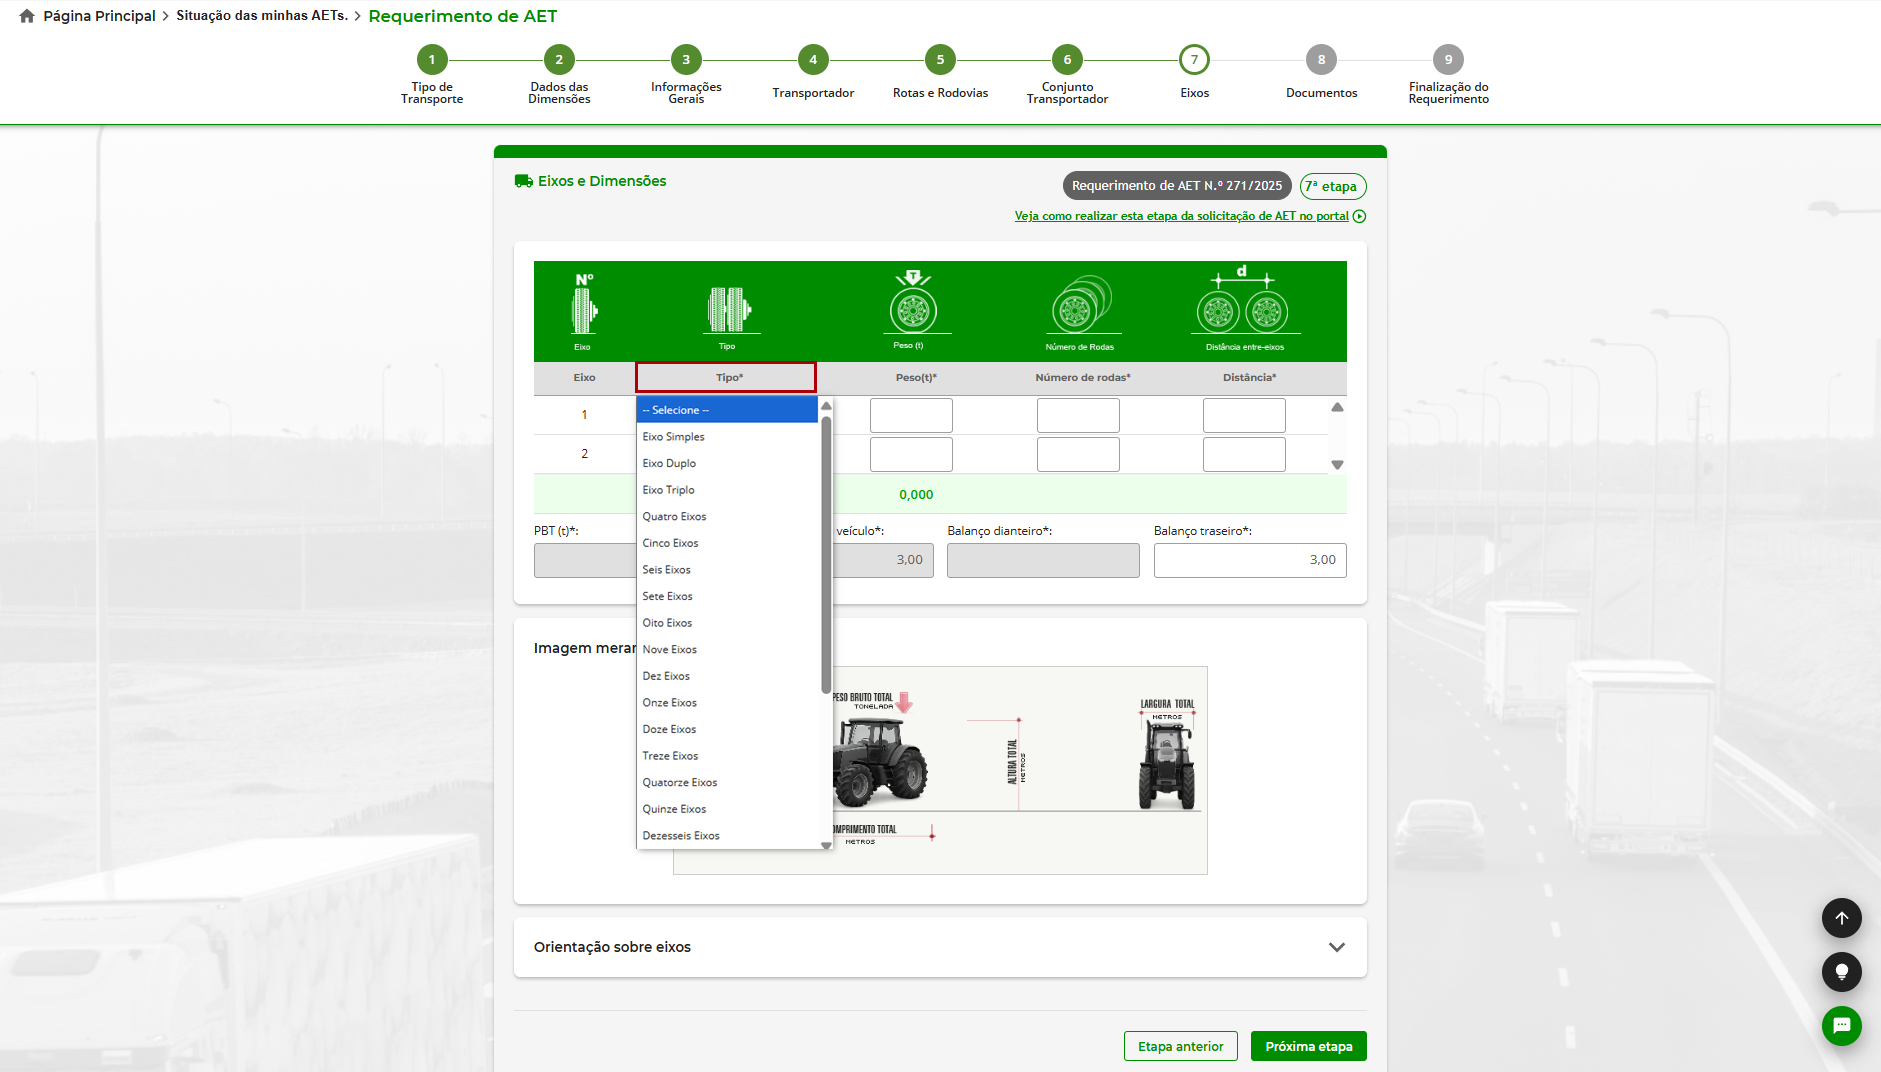Click the scroll-to-top arrow button
This screenshot has height=1072, width=1881.
point(1842,918)
